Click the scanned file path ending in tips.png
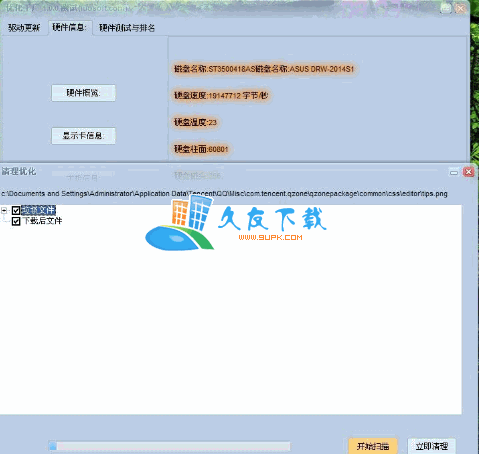 point(224,194)
